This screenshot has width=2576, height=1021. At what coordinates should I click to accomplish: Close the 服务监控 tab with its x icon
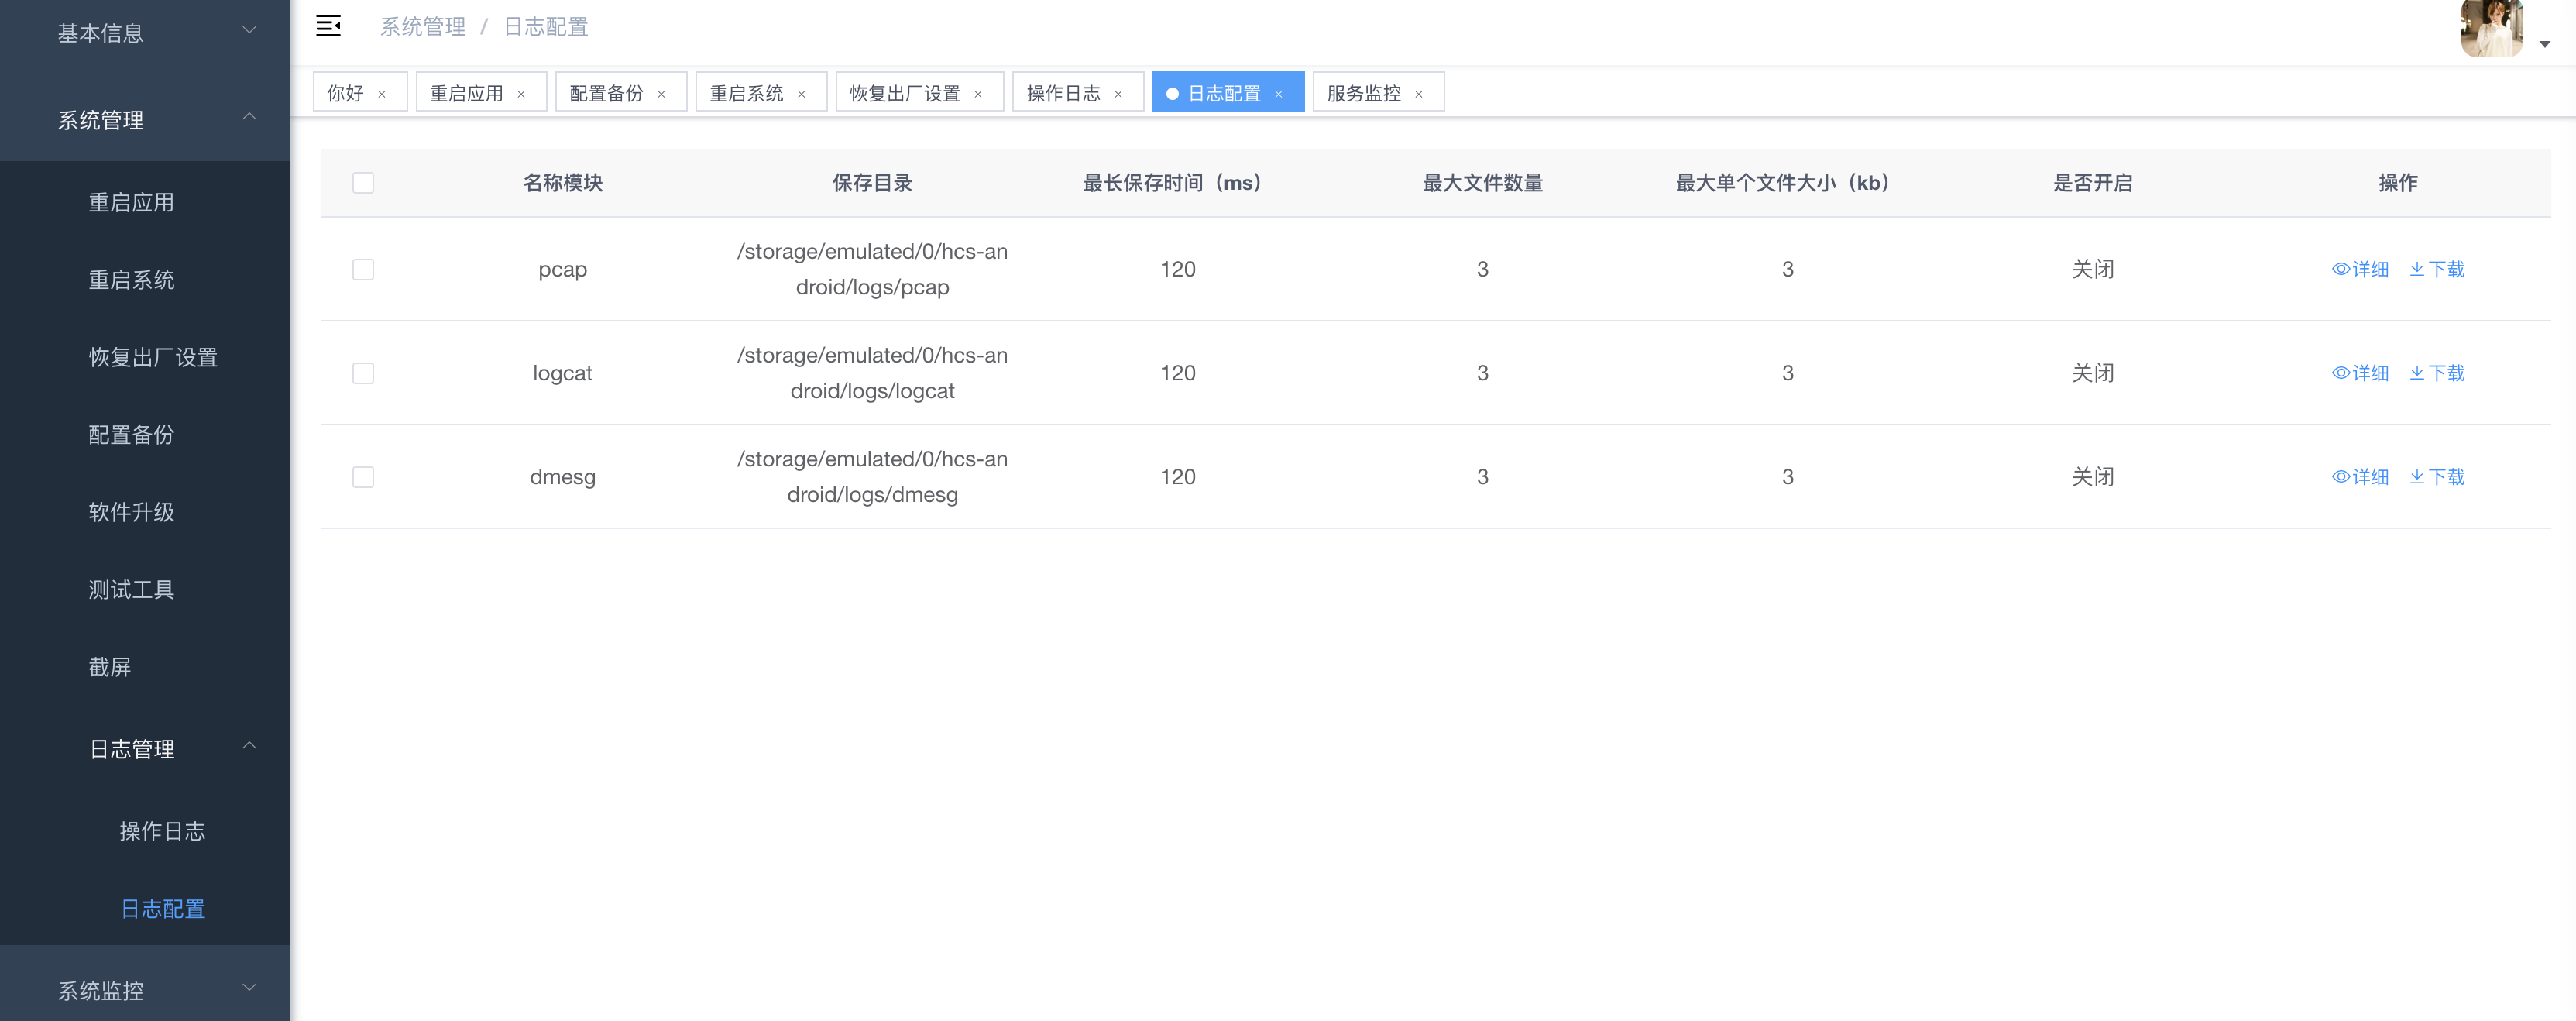point(1418,94)
